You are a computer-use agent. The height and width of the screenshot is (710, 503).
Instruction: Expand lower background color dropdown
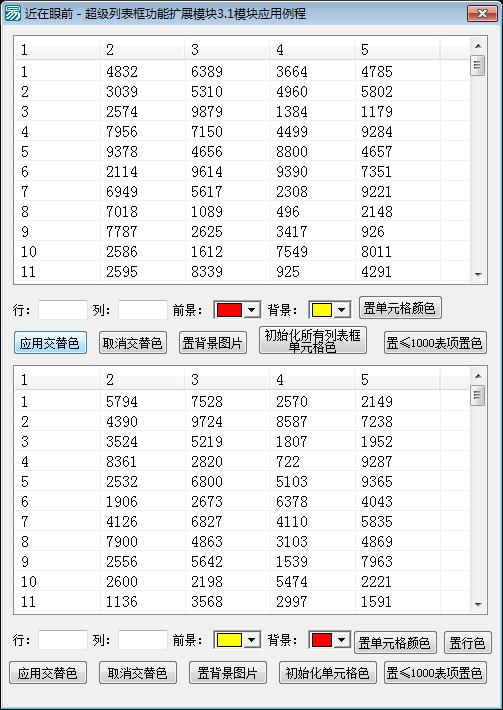click(x=342, y=640)
